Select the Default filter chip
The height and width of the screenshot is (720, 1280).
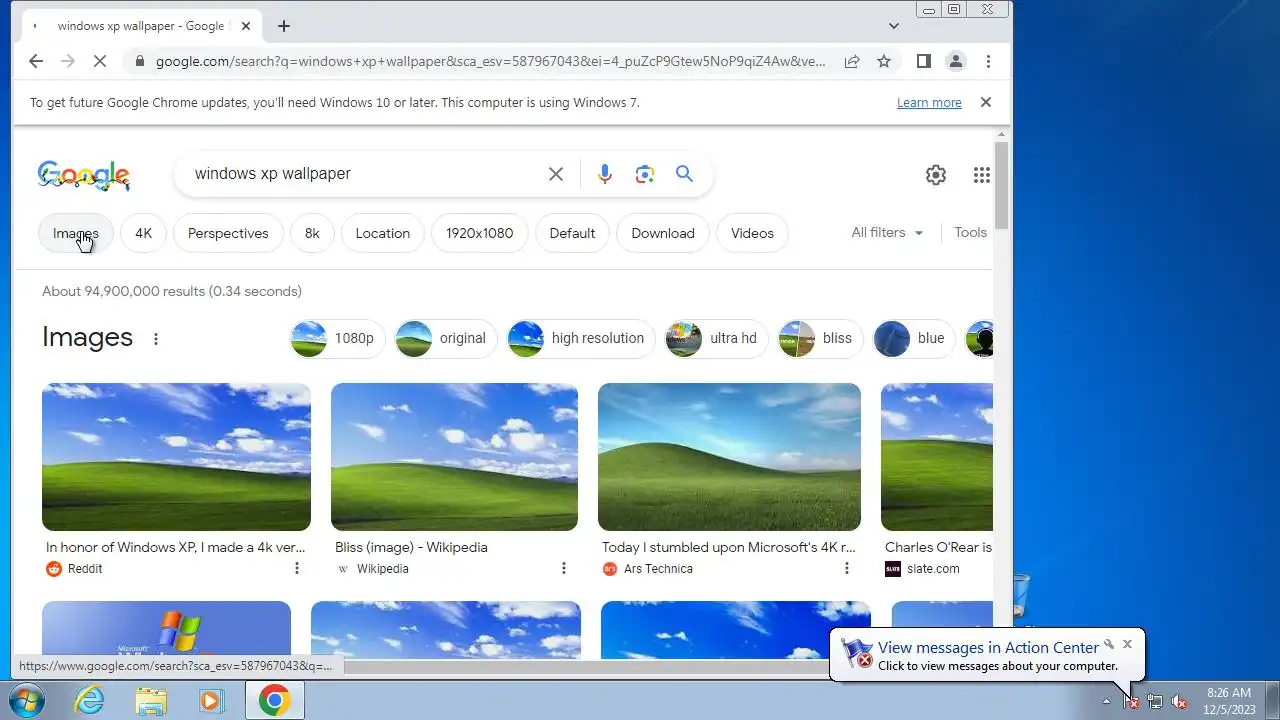[572, 233]
